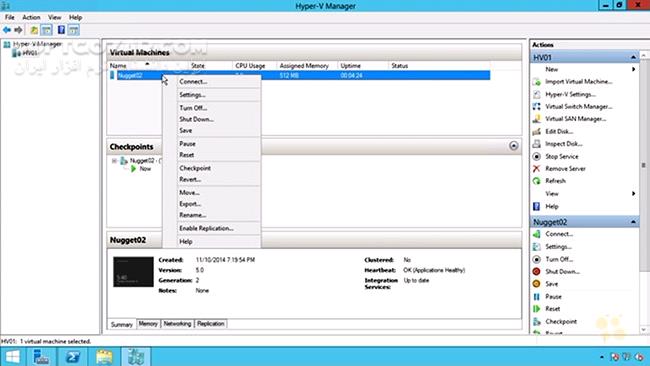Screen dimensions: 650x366
Task: Open PowerShell from the taskbar
Action: (73, 356)
